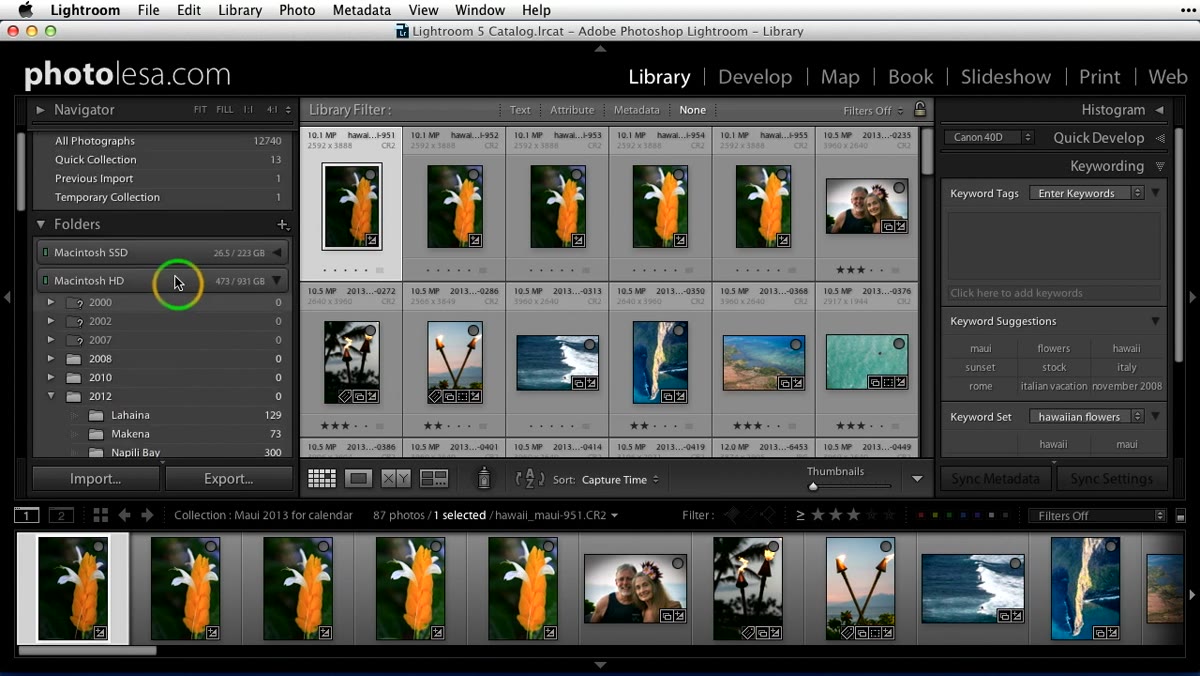Open the Filters Off dropdown in filmstrip
1200x676 pixels.
coord(1097,516)
